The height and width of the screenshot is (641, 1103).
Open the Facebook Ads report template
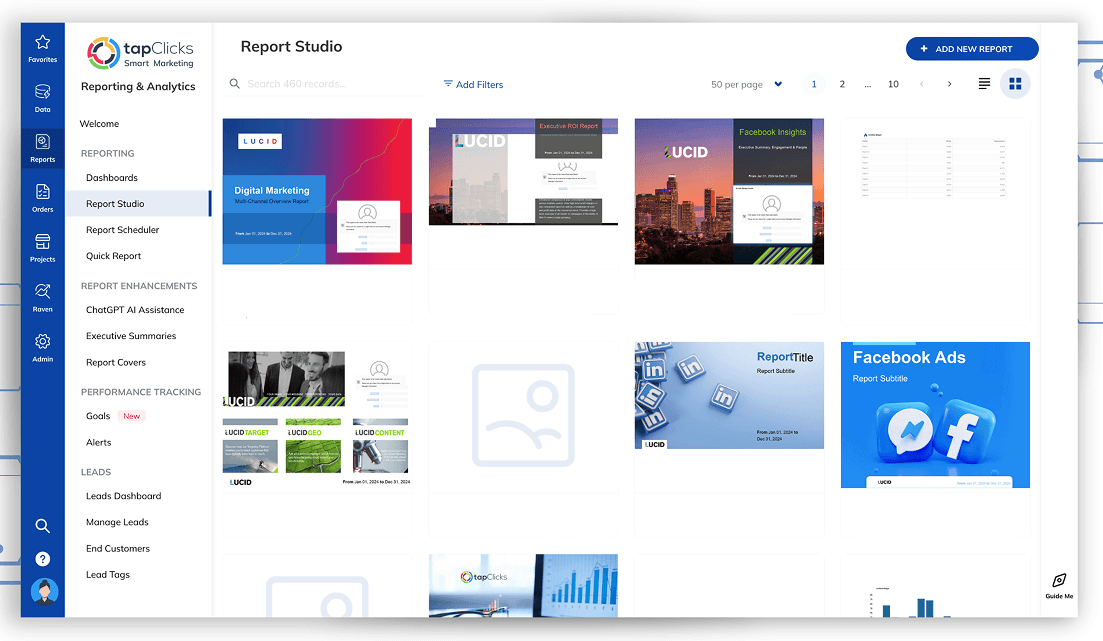934,414
